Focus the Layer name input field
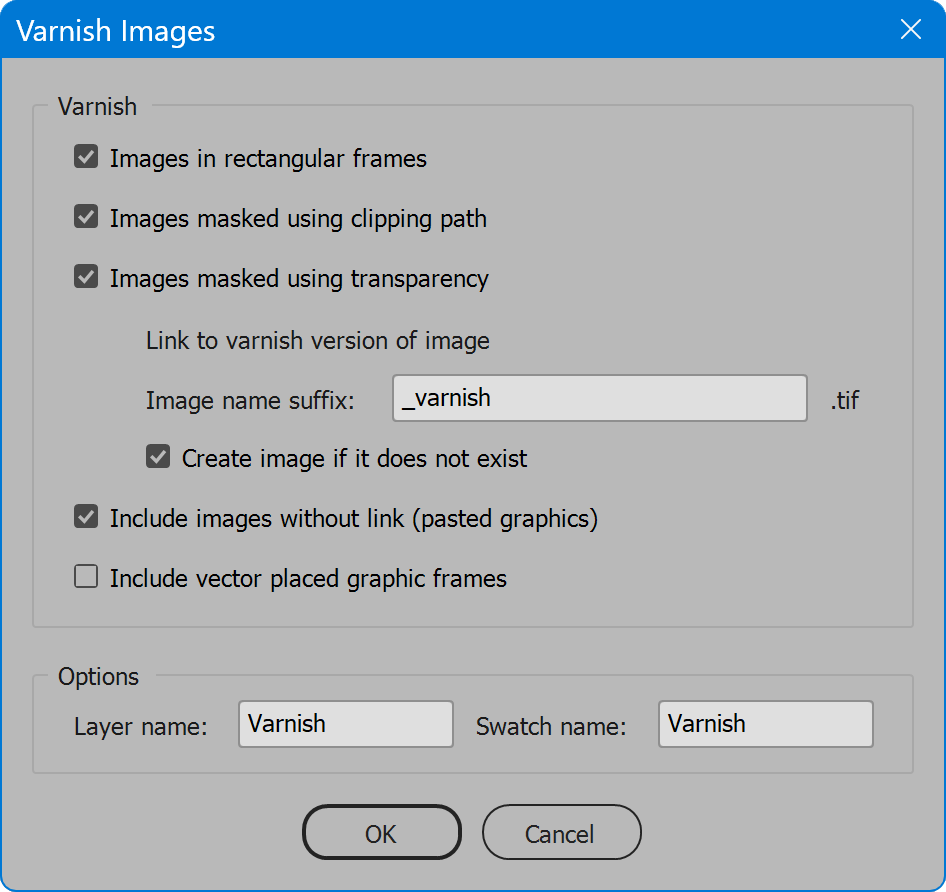 346,724
